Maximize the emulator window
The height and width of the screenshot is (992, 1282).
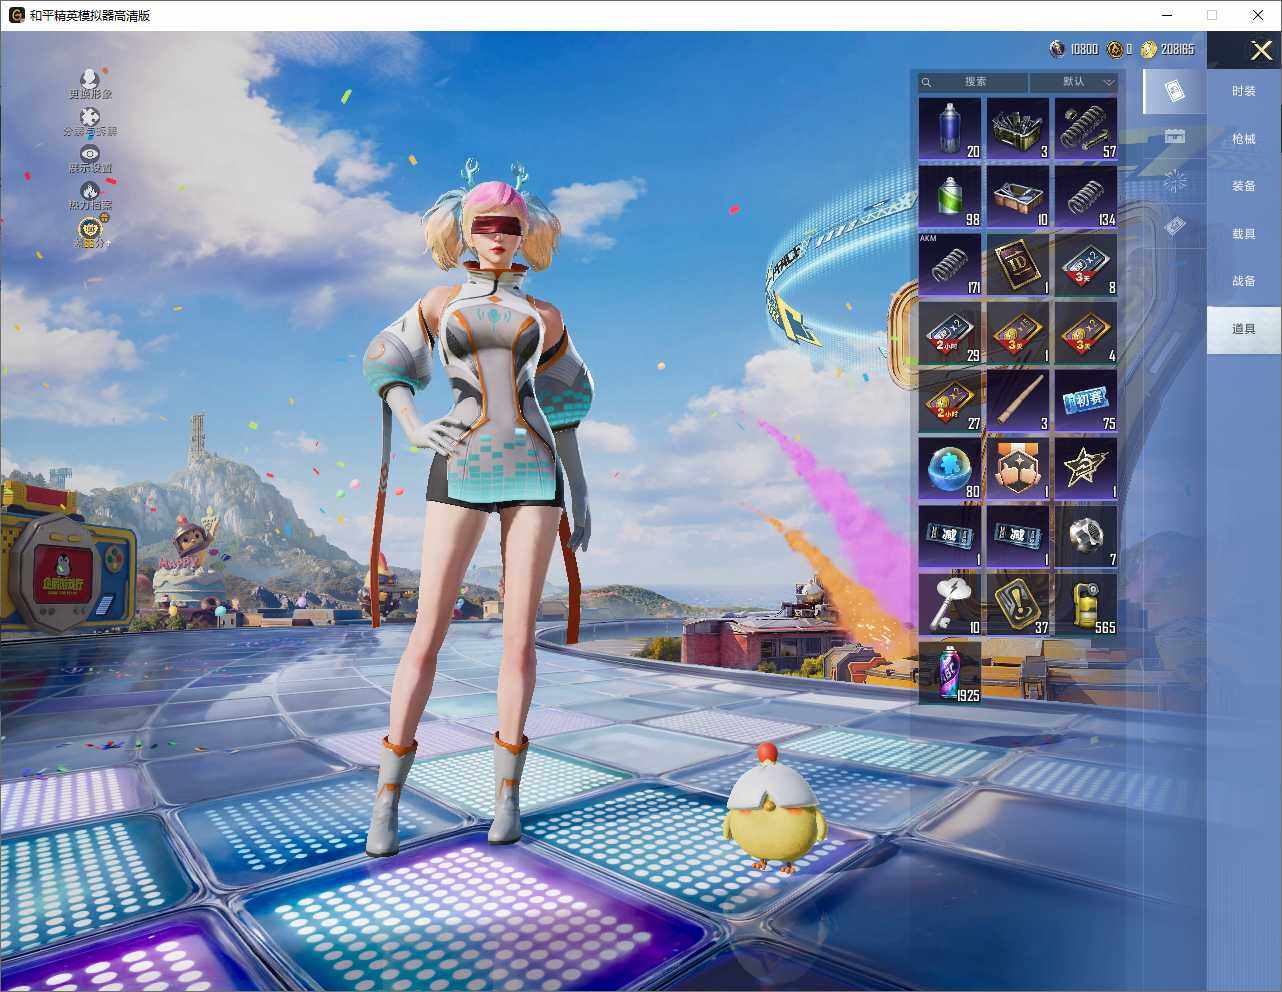[x=1212, y=15]
